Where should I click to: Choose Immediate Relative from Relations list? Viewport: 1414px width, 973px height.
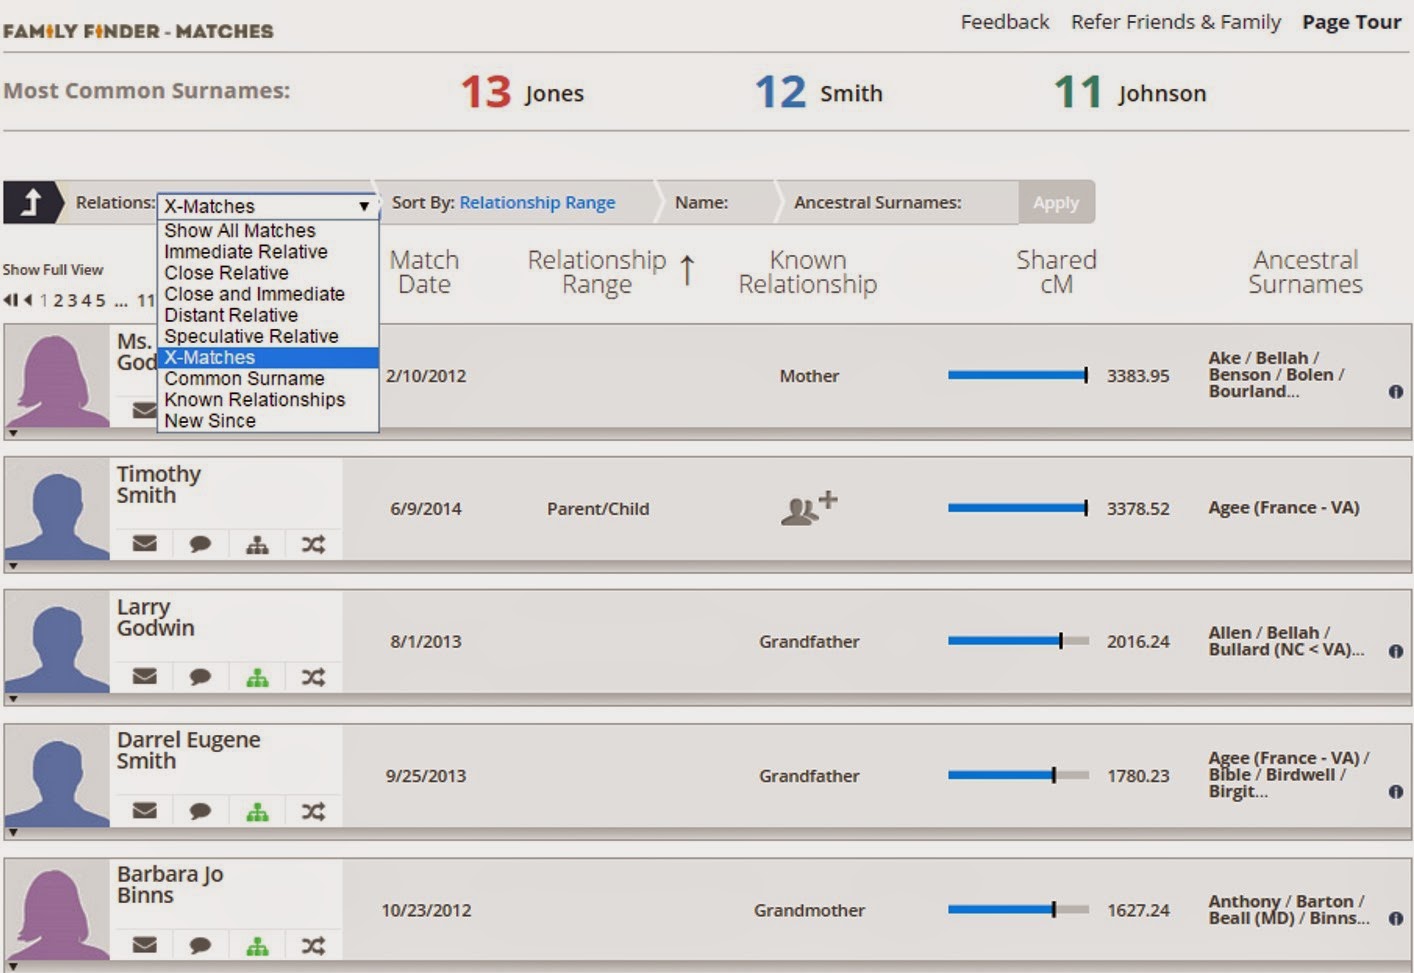[x=268, y=252]
